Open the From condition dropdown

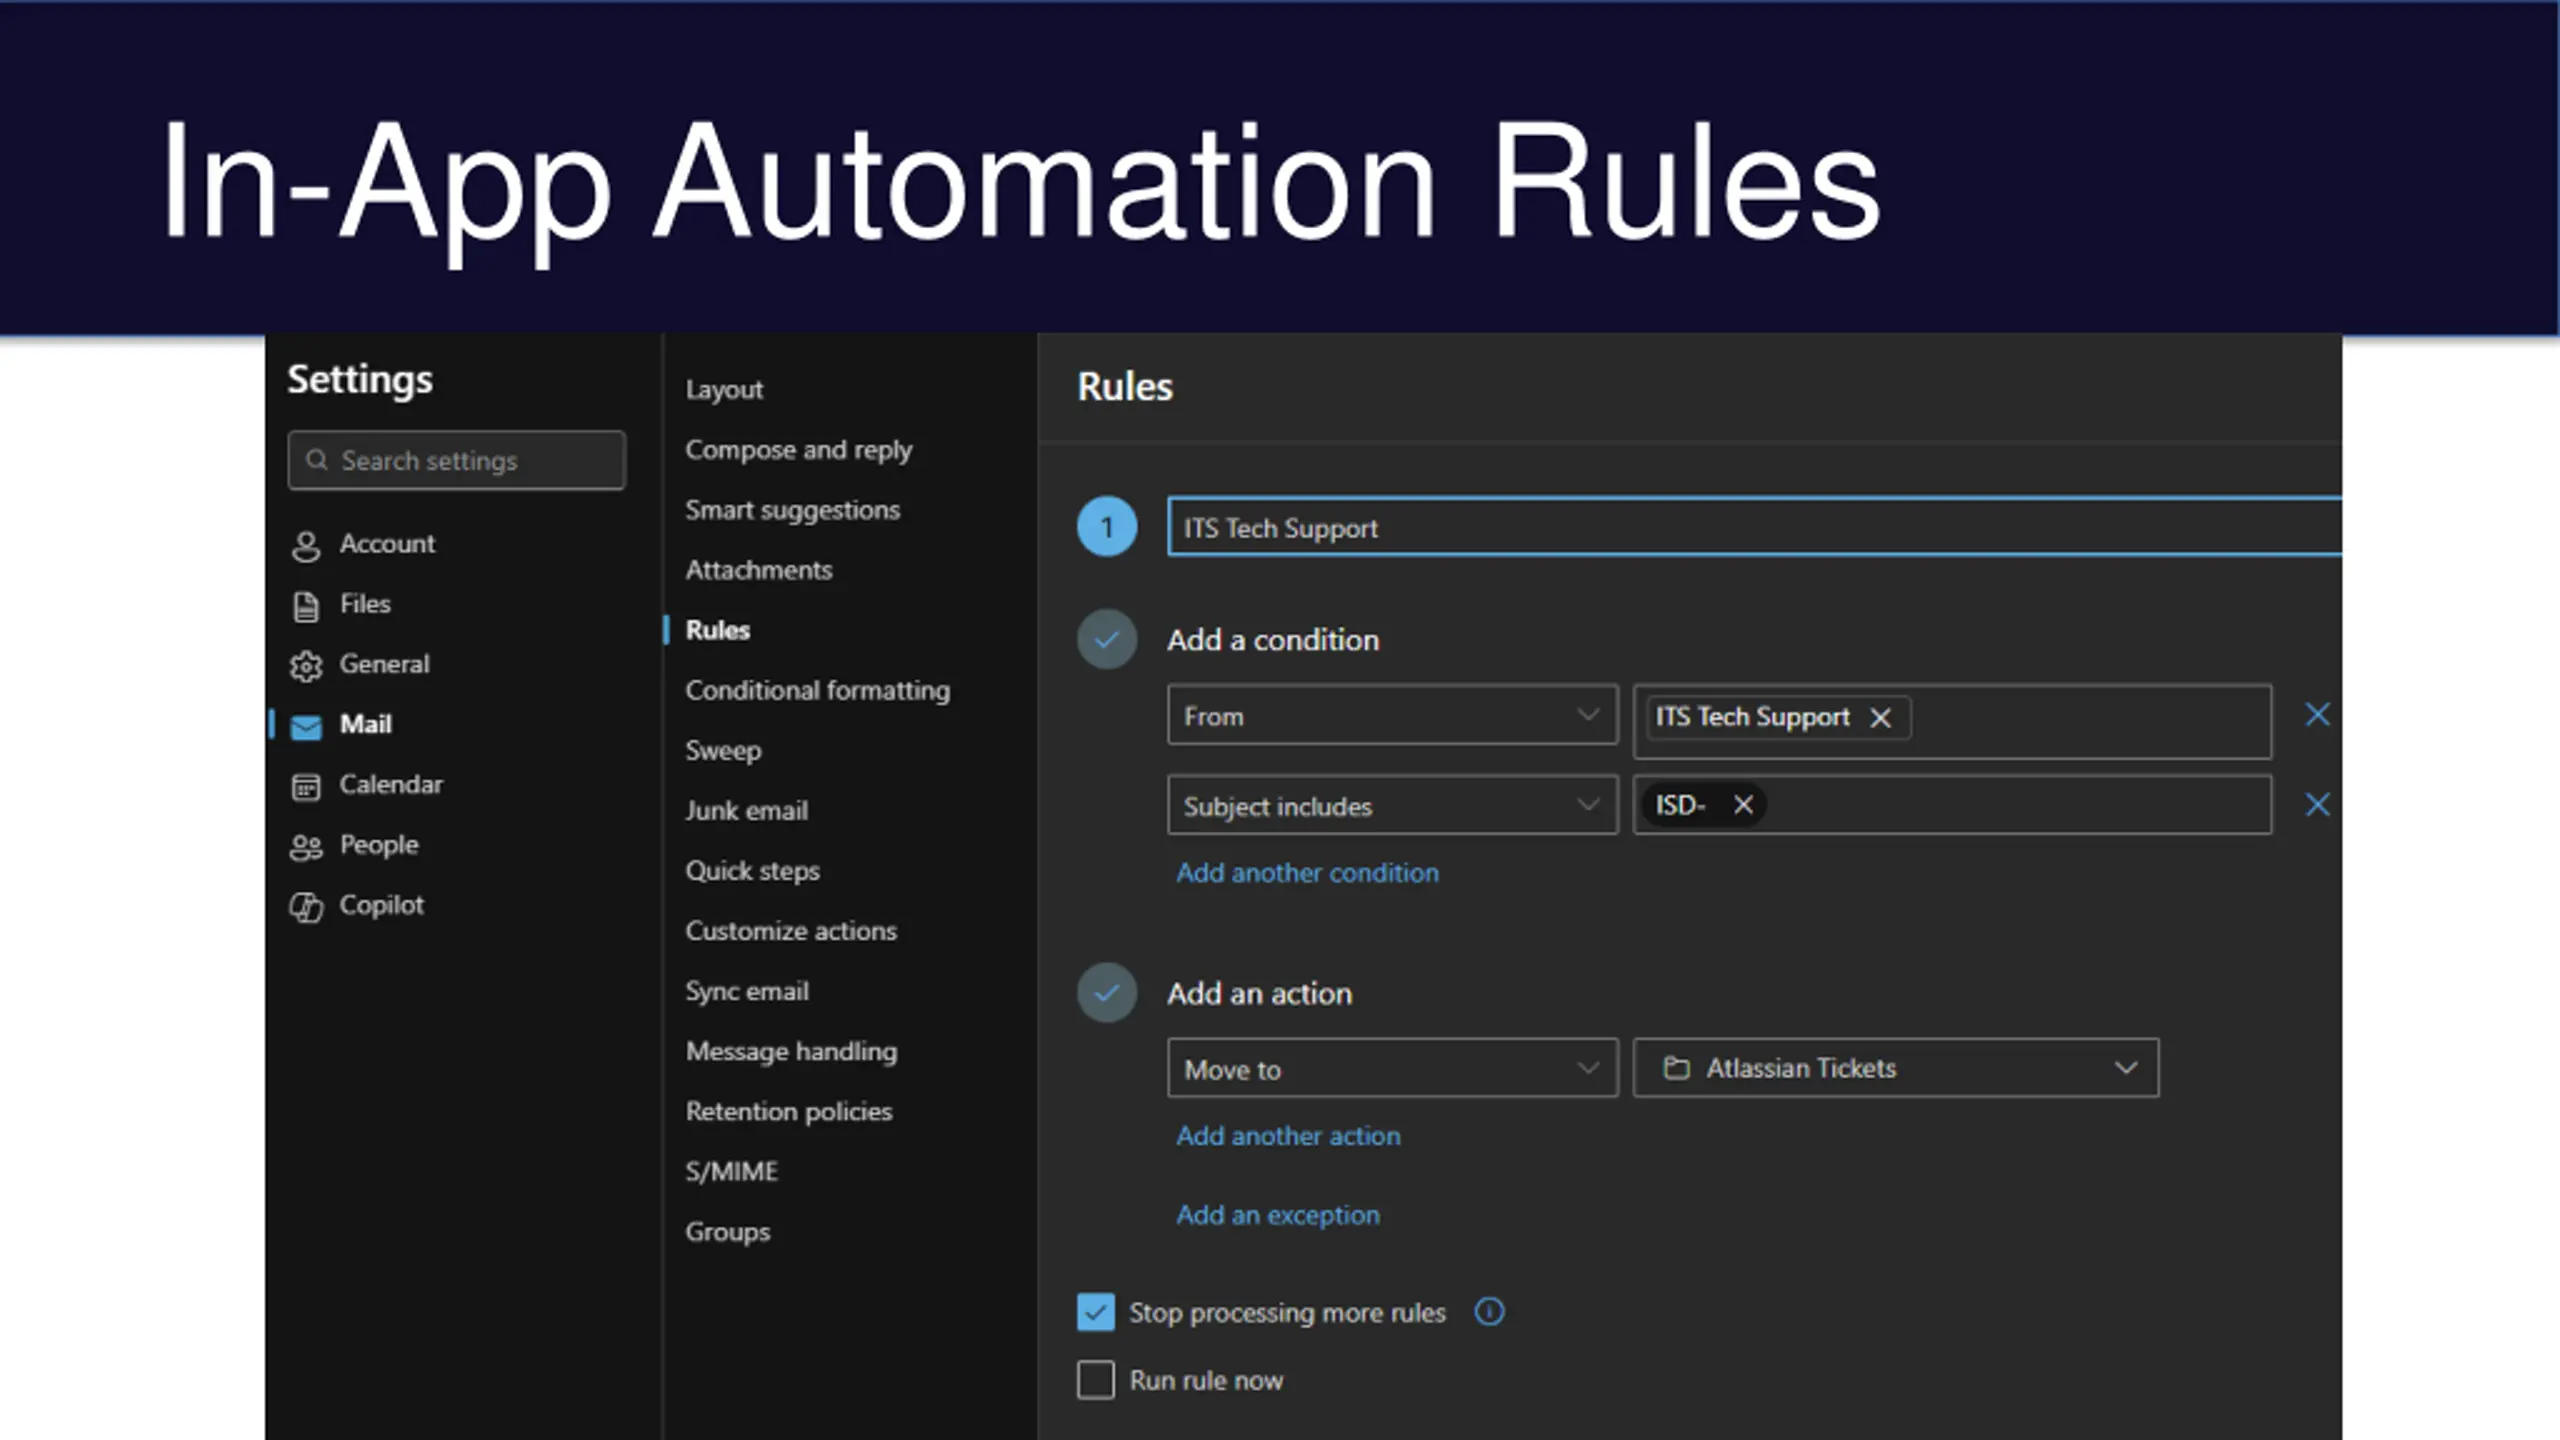coord(1392,715)
